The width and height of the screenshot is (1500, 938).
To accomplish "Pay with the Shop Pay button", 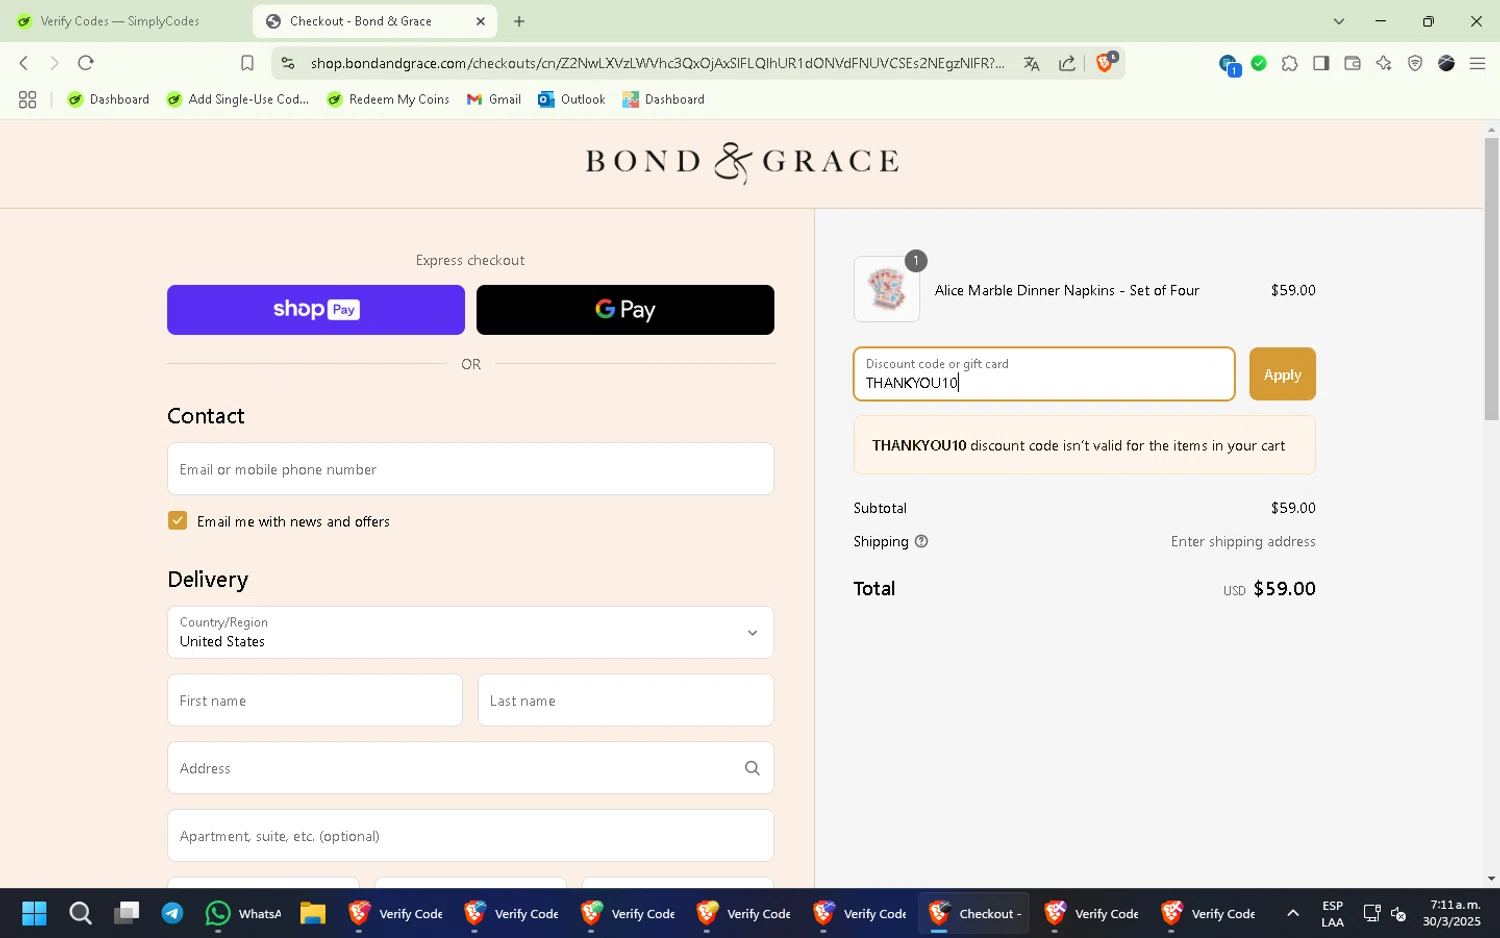I will click(x=316, y=310).
